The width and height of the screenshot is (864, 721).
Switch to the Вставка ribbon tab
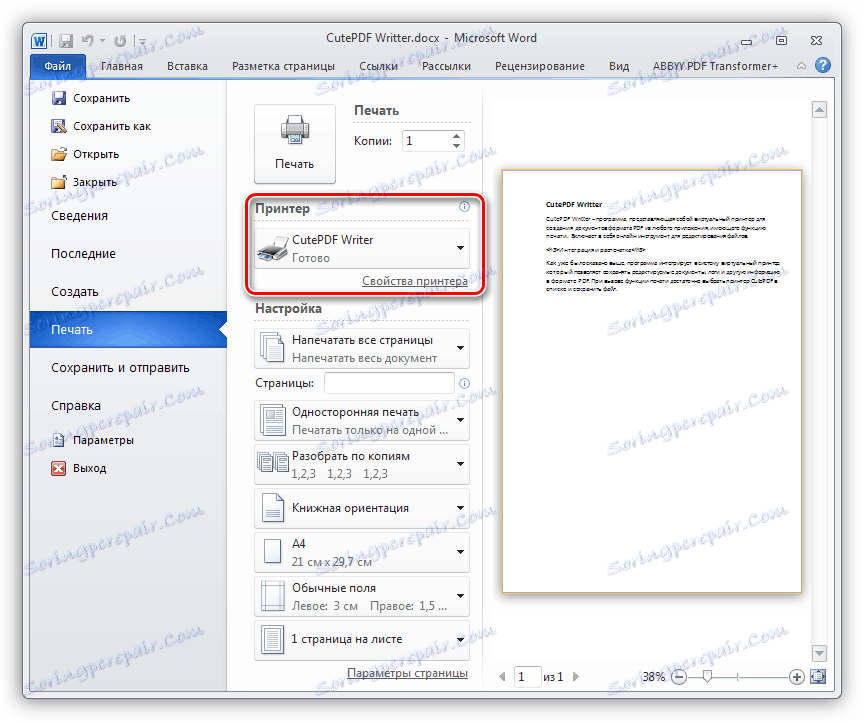pyautogui.click(x=187, y=66)
